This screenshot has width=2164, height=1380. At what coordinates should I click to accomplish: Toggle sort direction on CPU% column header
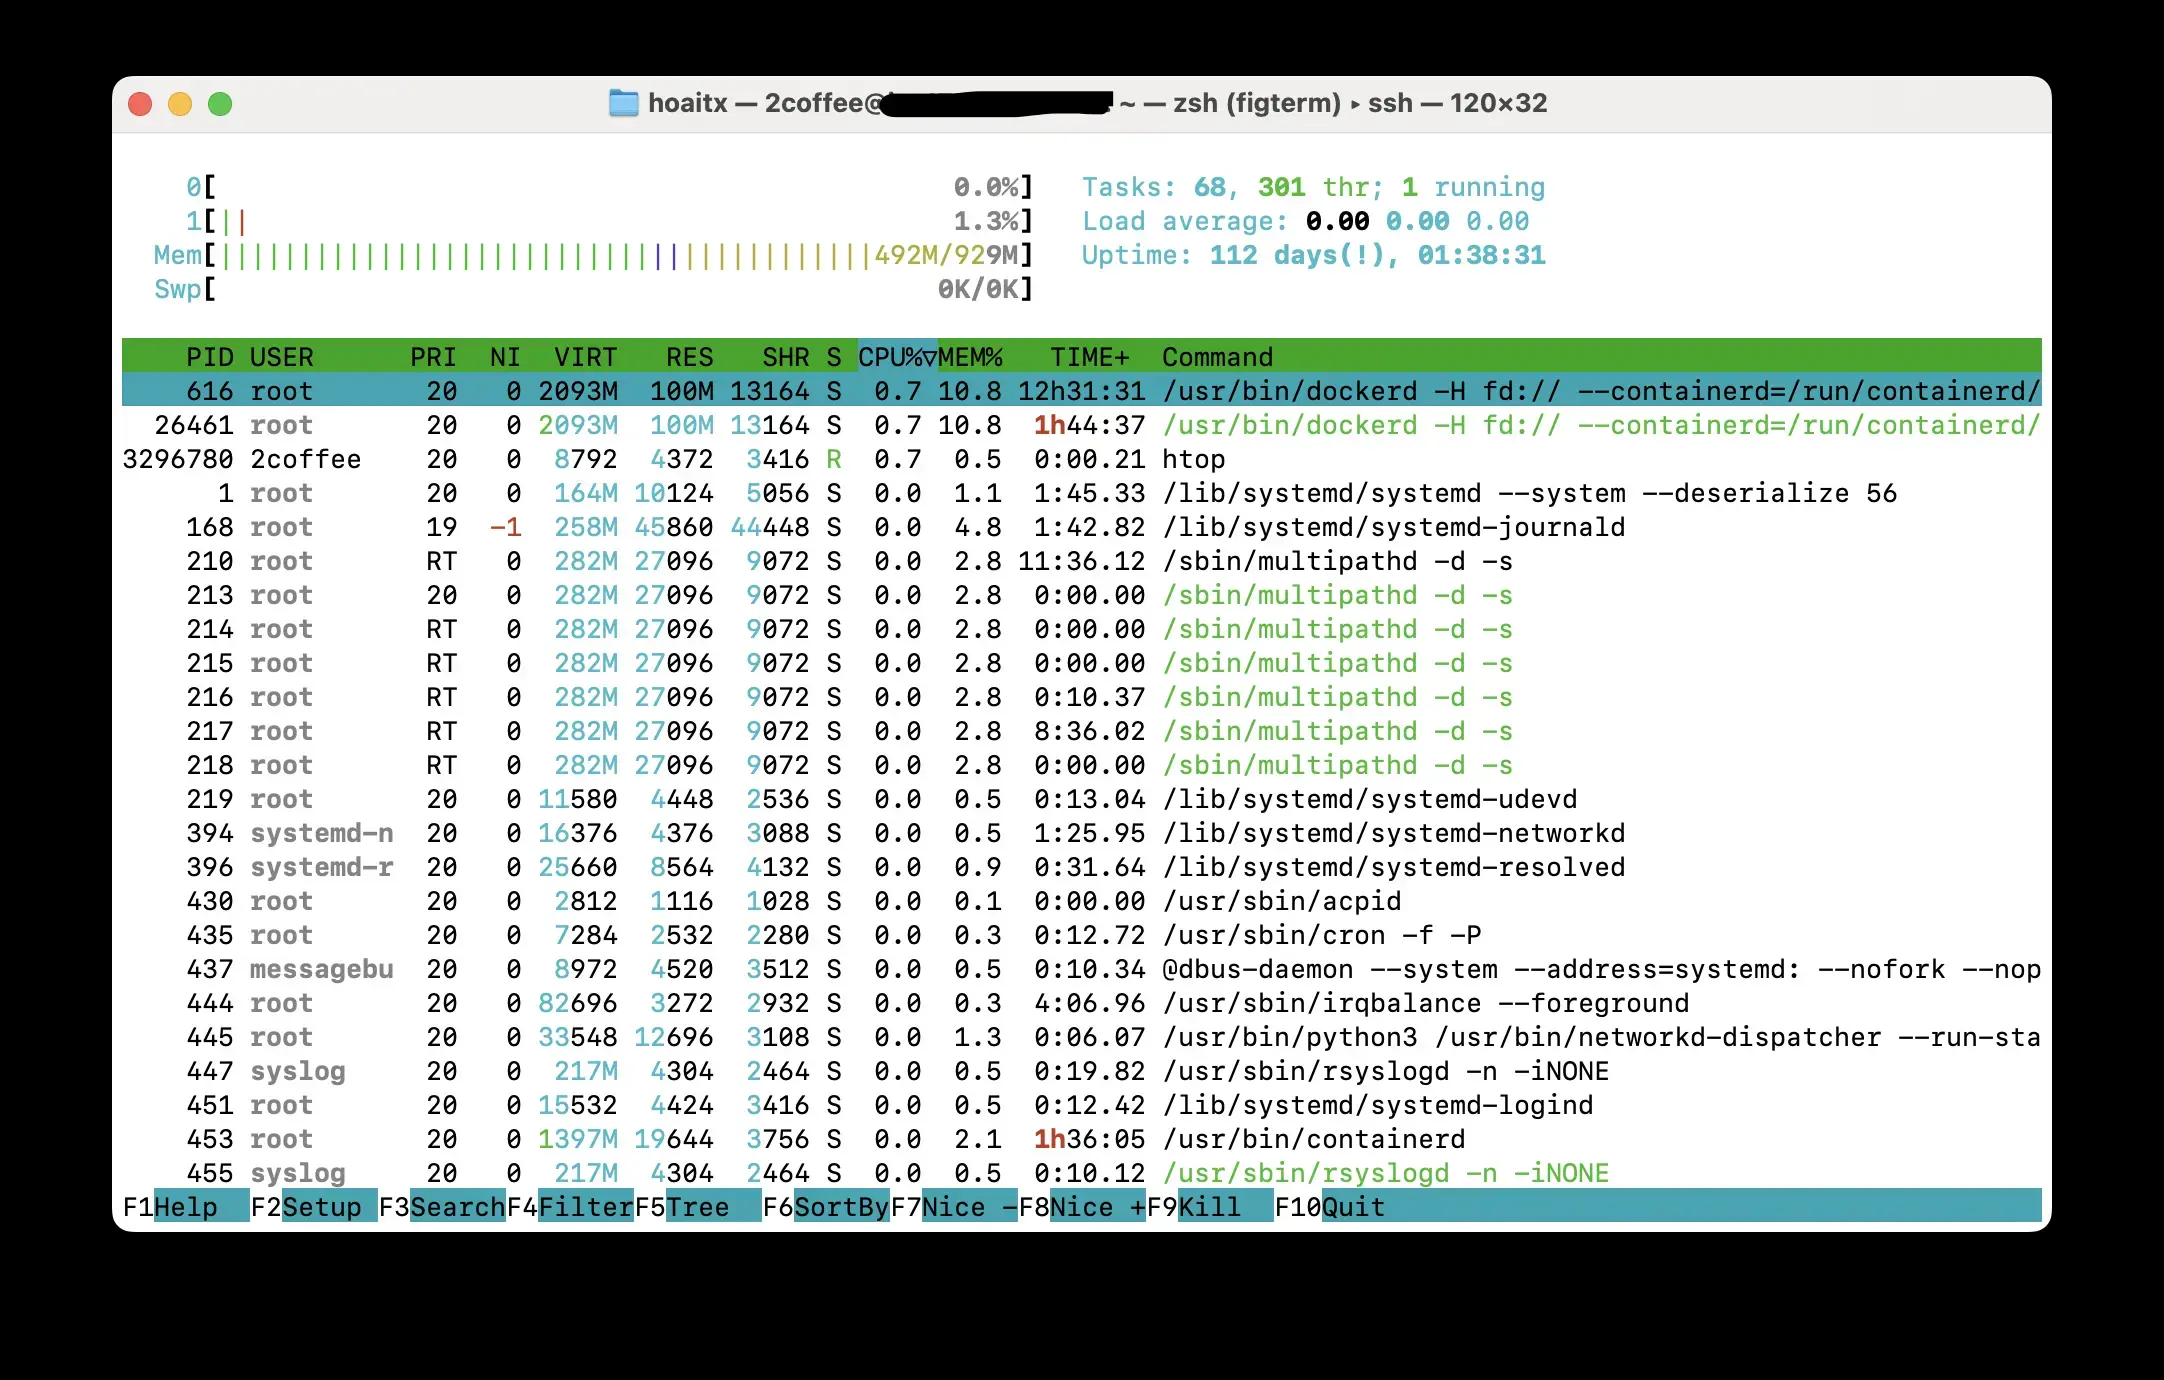point(897,357)
